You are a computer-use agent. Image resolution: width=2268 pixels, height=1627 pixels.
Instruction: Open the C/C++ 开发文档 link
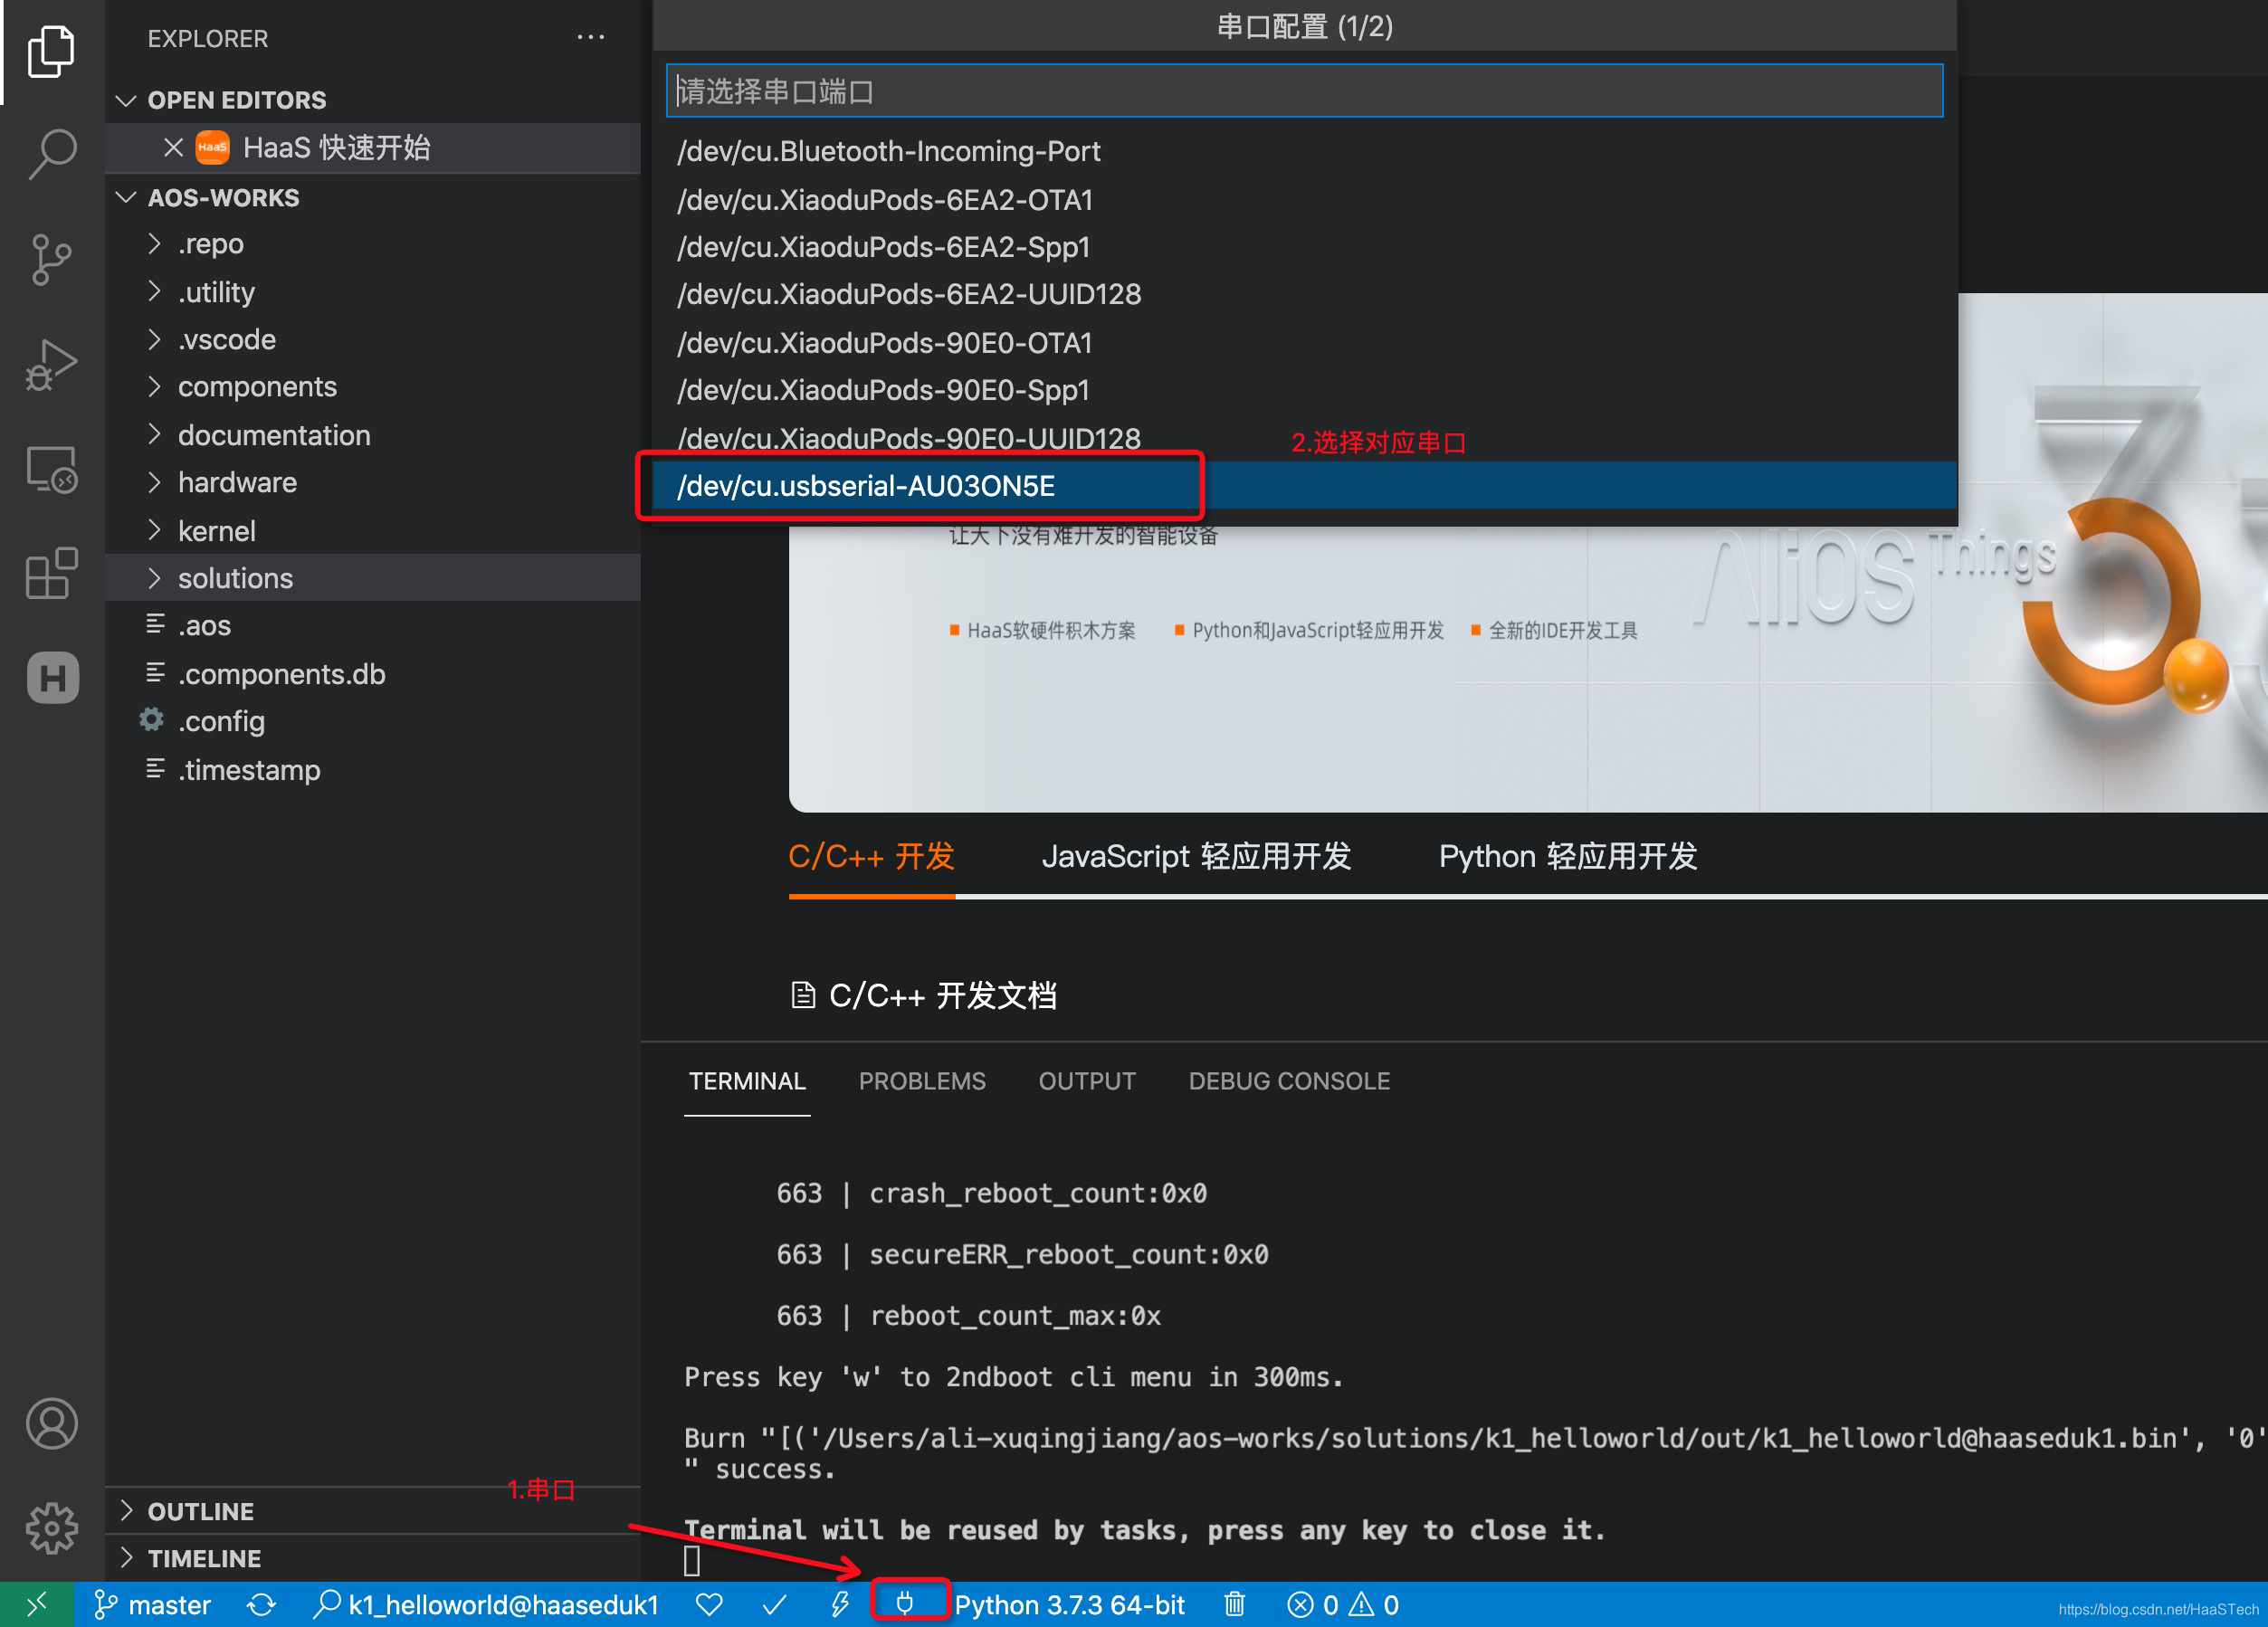click(x=941, y=995)
